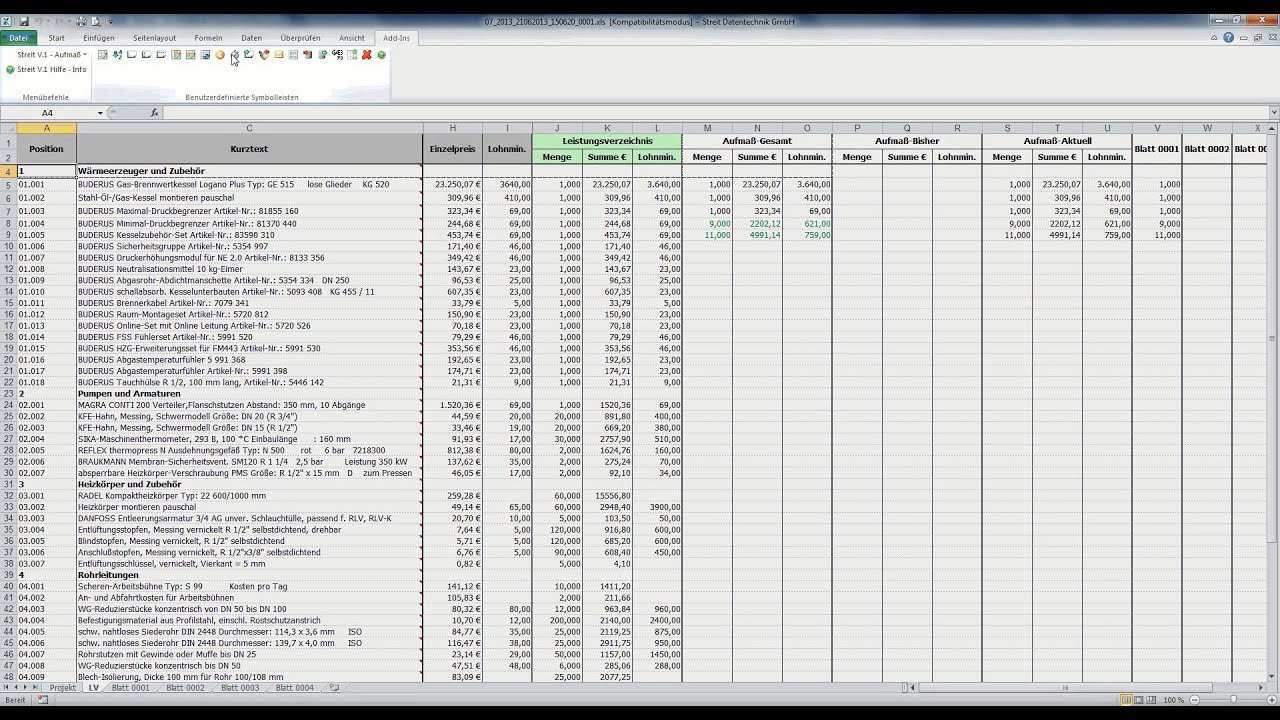Click the envelope icon in add-in toolbar
The width and height of the screenshot is (1280, 720).
[x=279, y=55]
